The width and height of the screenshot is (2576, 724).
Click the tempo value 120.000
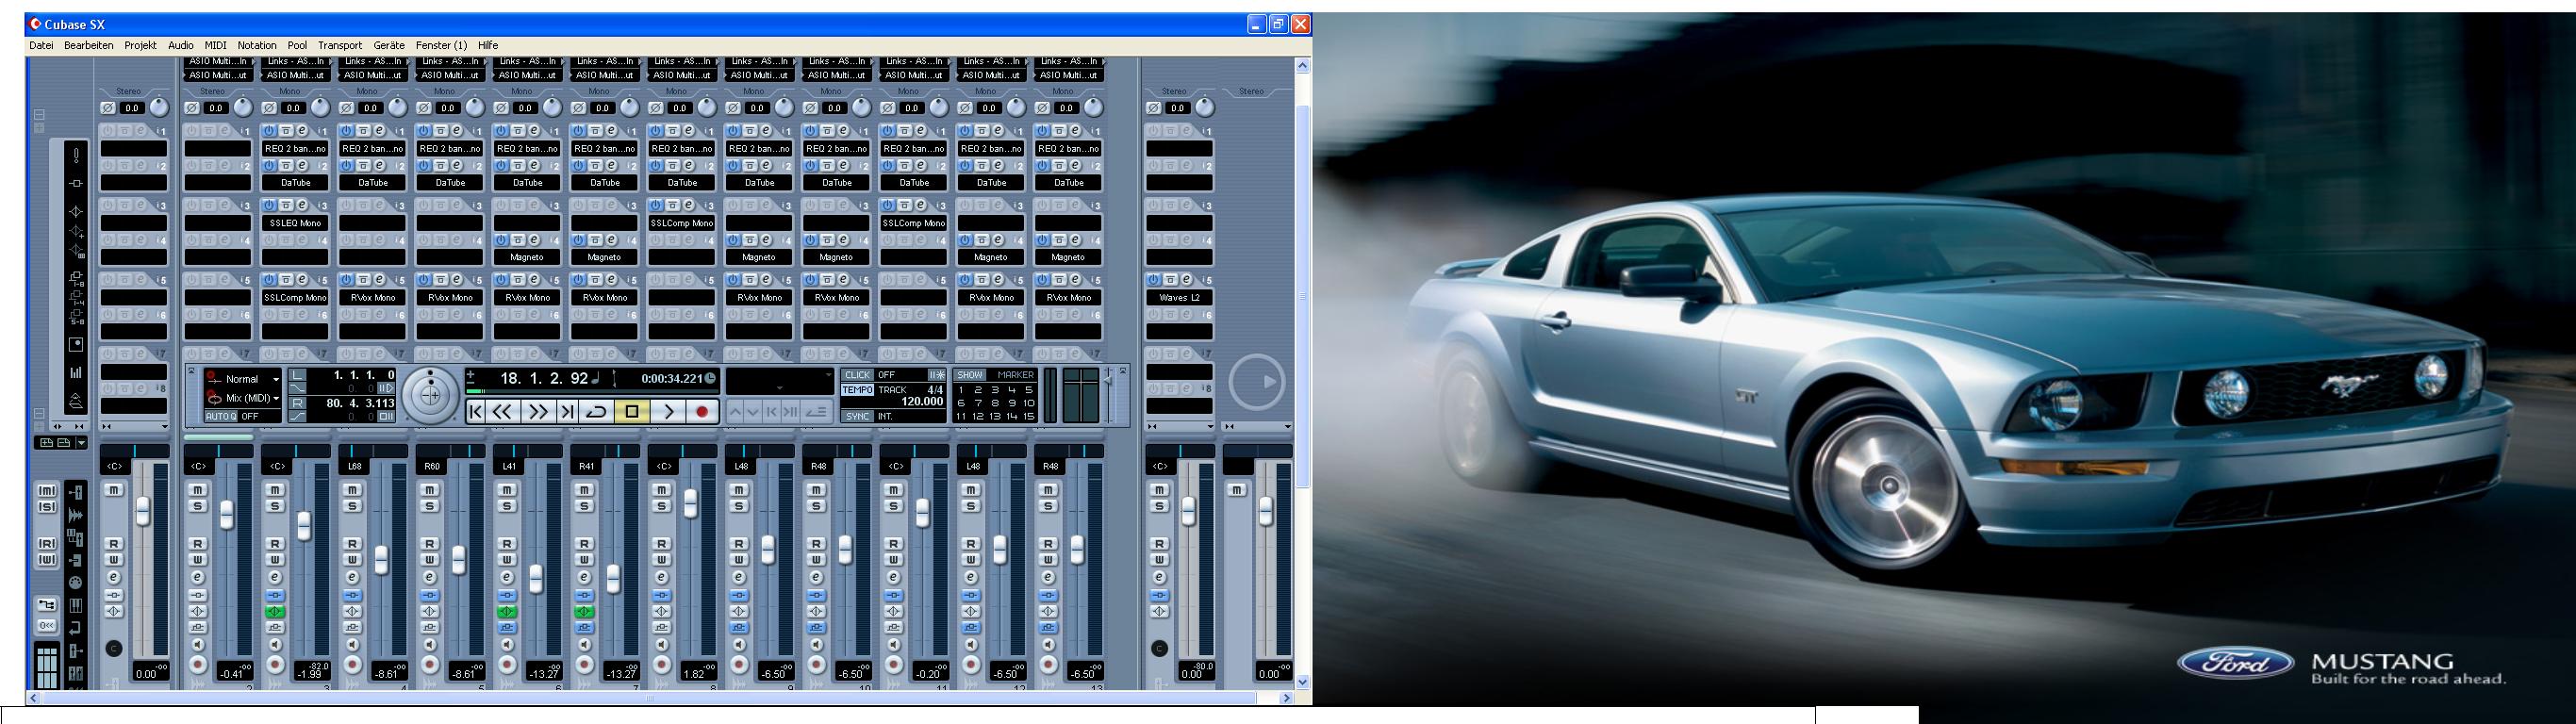click(922, 401)
